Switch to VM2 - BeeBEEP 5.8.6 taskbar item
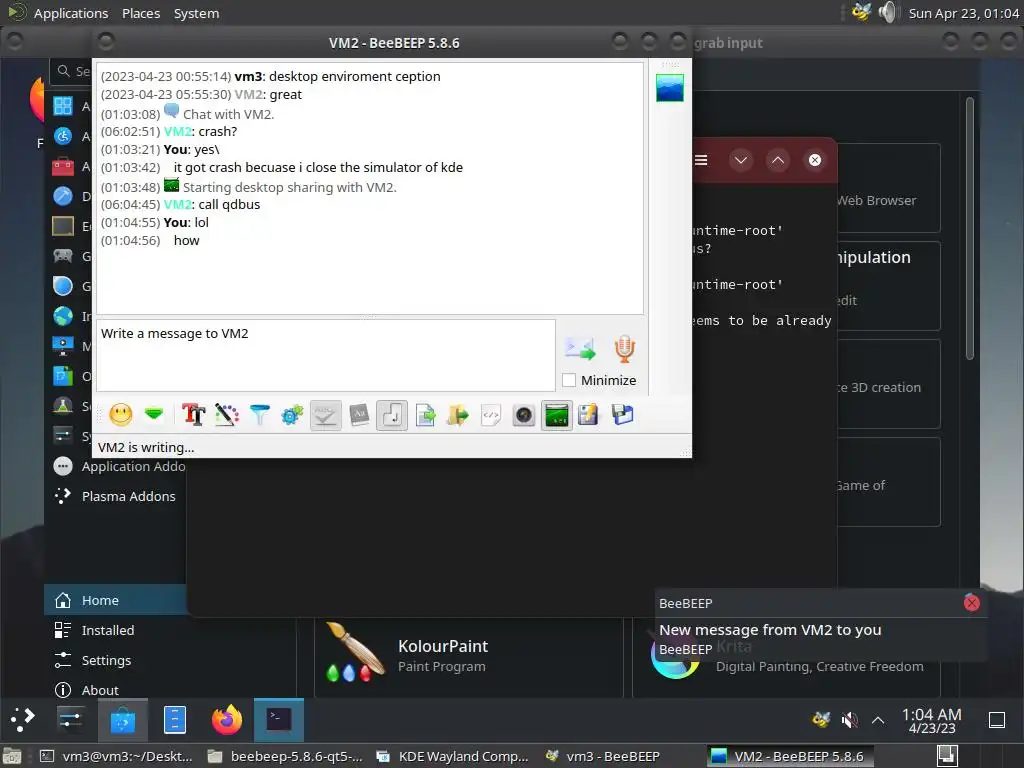The width and height of the screenshot is (1024, 768). pyautogui.click(x=789, y=756)
